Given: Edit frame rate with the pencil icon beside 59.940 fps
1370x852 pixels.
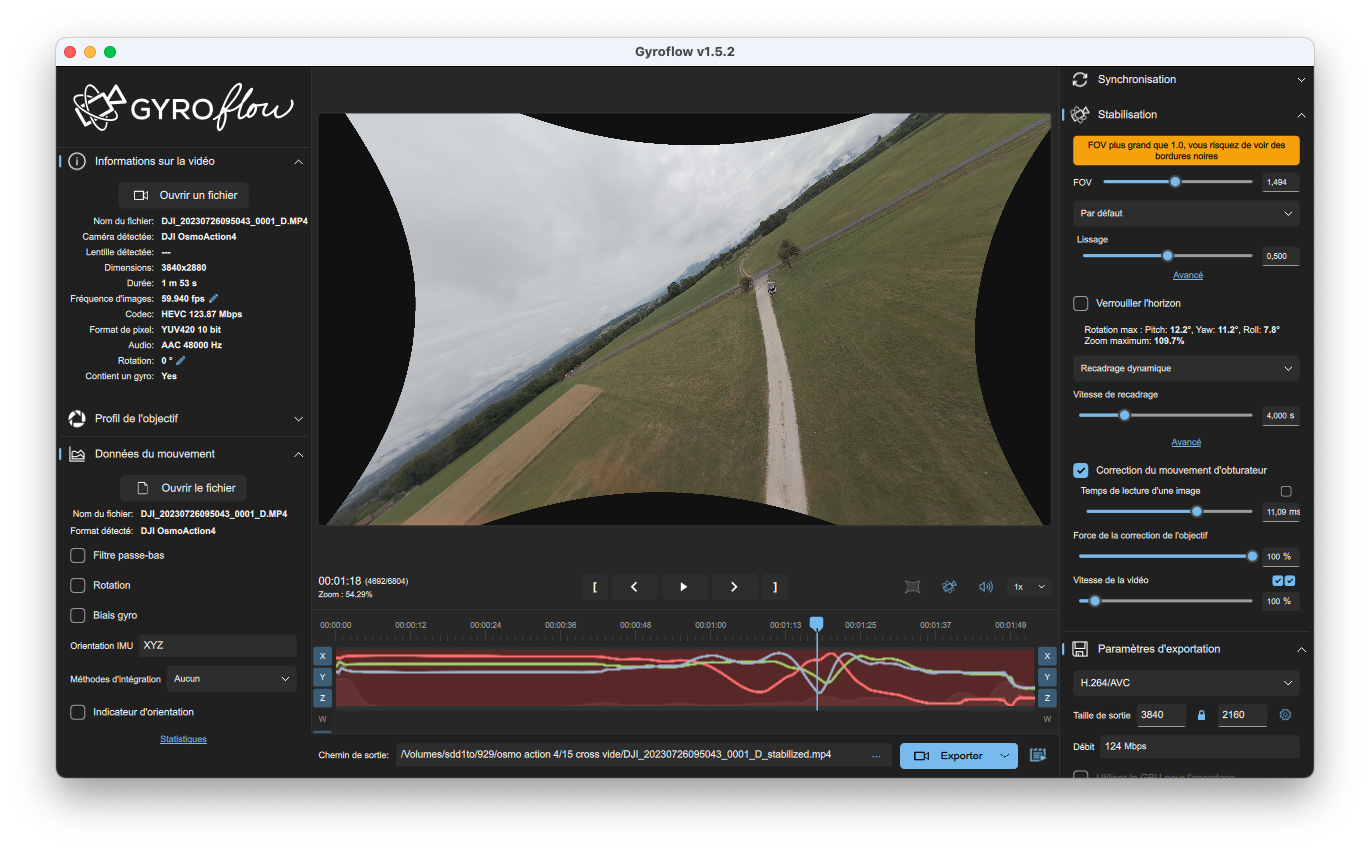Looking at the screenshot, I should [213, 299].
